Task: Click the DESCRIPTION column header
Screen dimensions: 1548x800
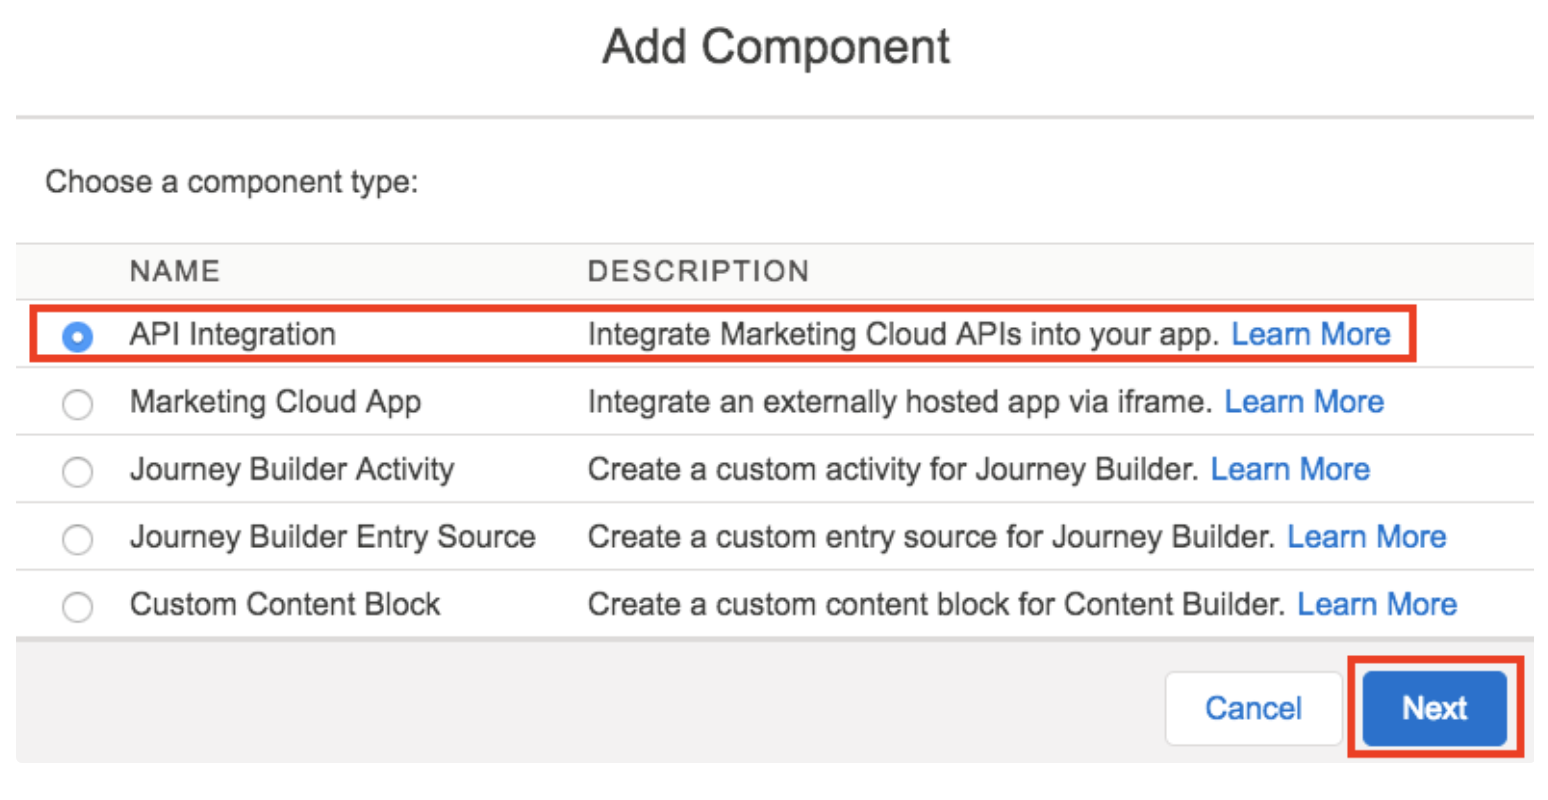Action: (698, 271)
